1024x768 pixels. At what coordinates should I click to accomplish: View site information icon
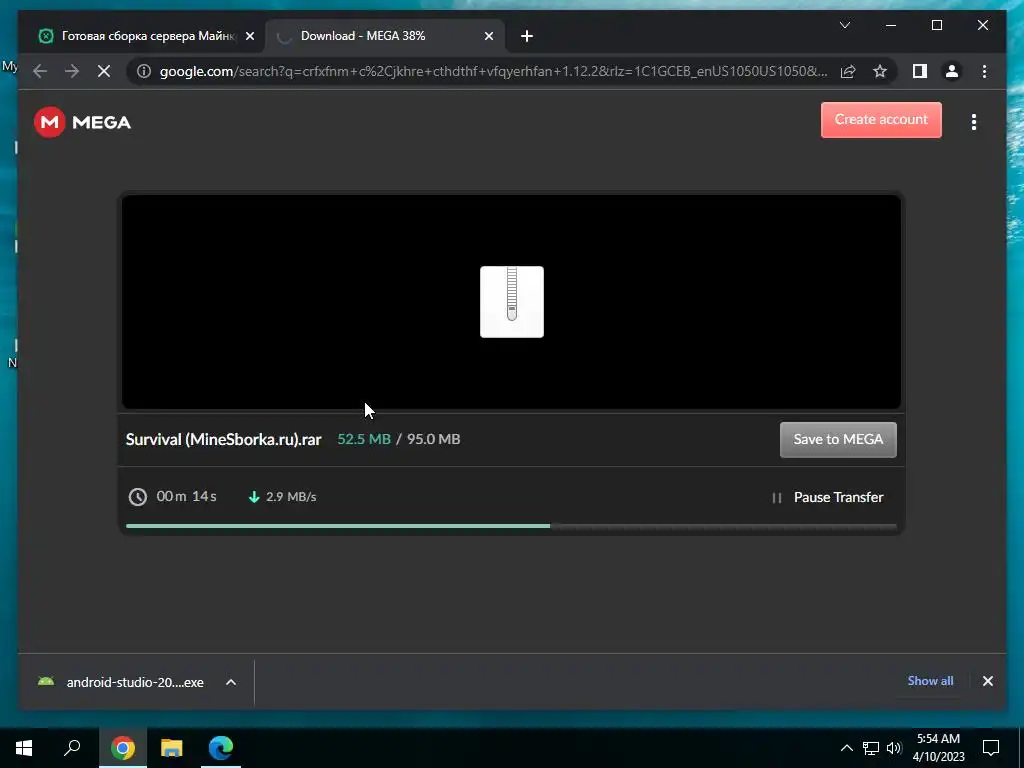click(x=144, y=71)
